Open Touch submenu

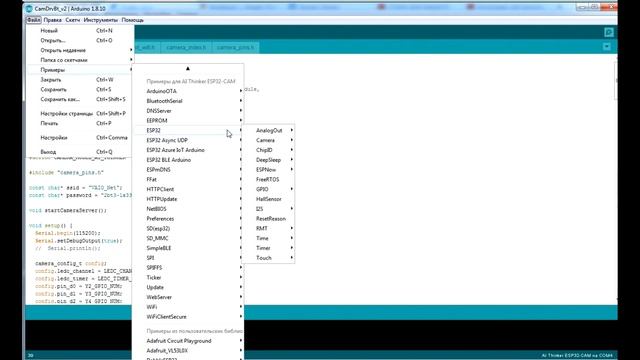point(269,258)
